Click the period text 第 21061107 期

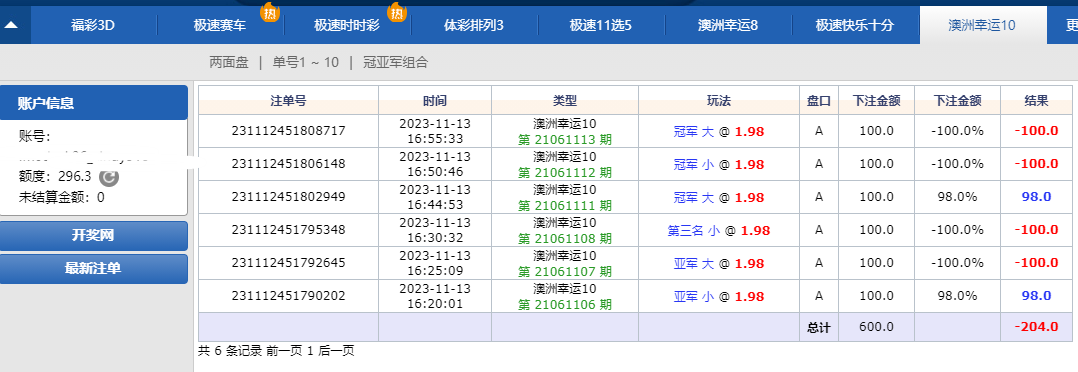[564, 271]
